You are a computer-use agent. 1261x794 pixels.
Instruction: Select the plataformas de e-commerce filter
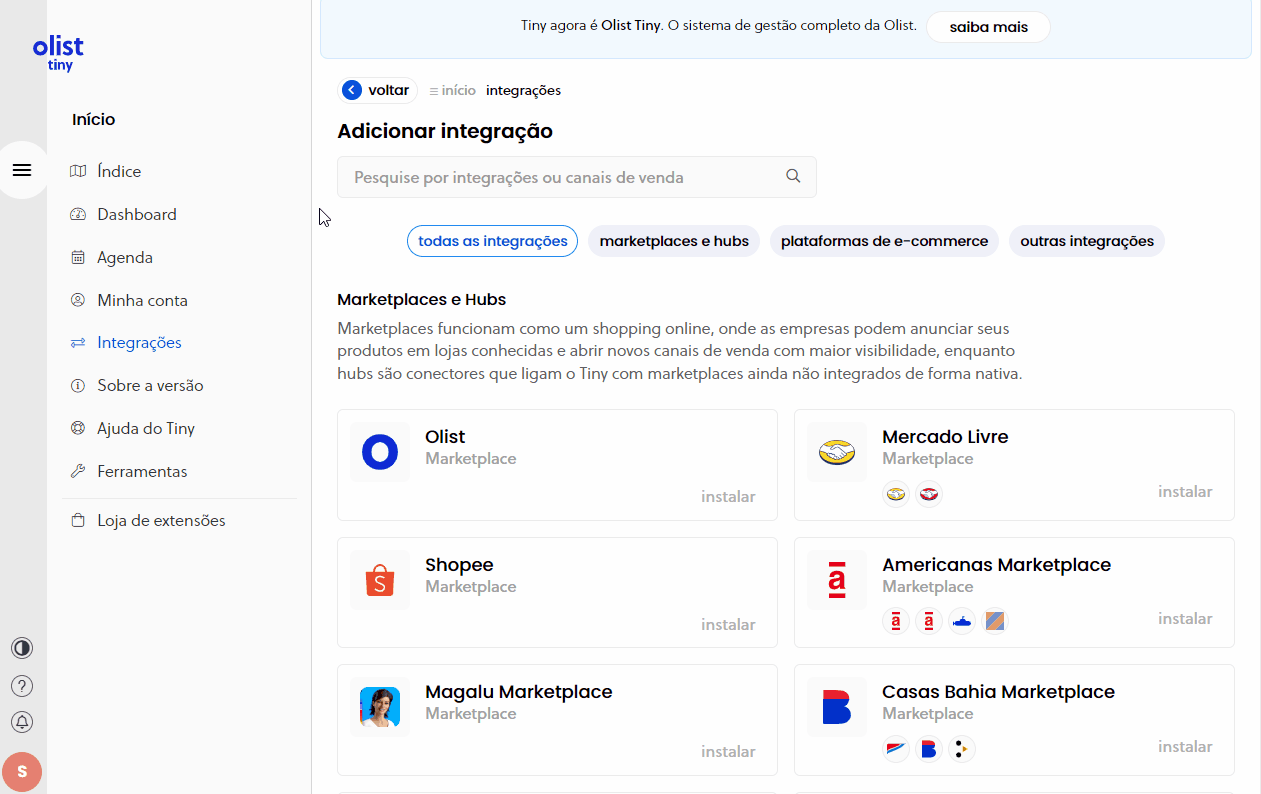[x=884, y=241]
